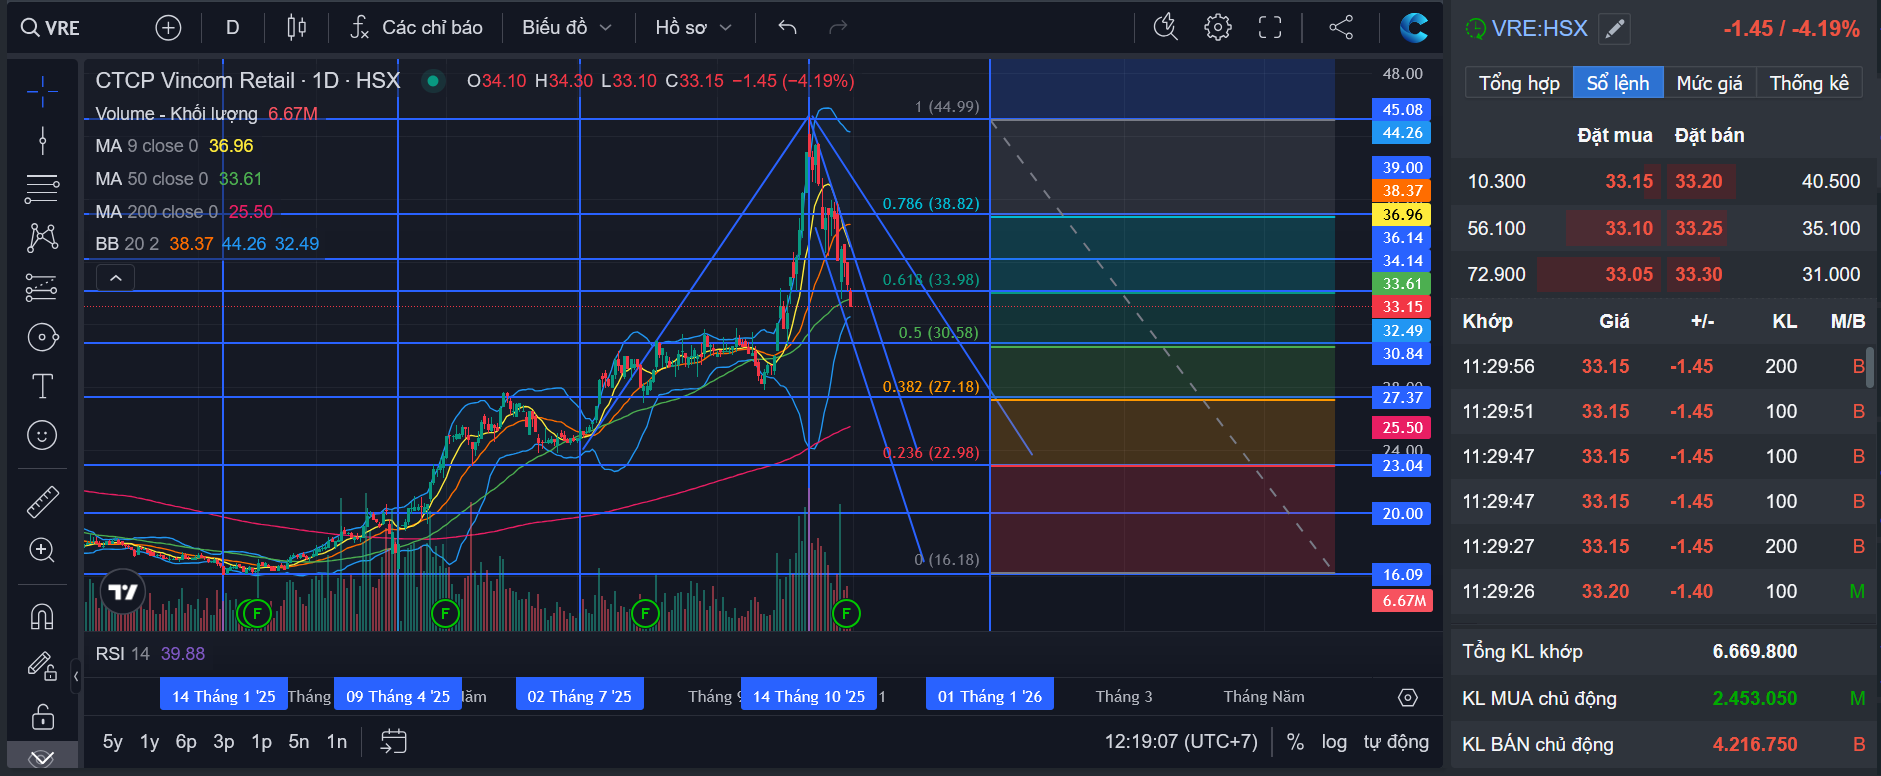The width and height of the screenshot is (1881, 776).
Task: Select the 6p time range
Action: pos(186,742)
